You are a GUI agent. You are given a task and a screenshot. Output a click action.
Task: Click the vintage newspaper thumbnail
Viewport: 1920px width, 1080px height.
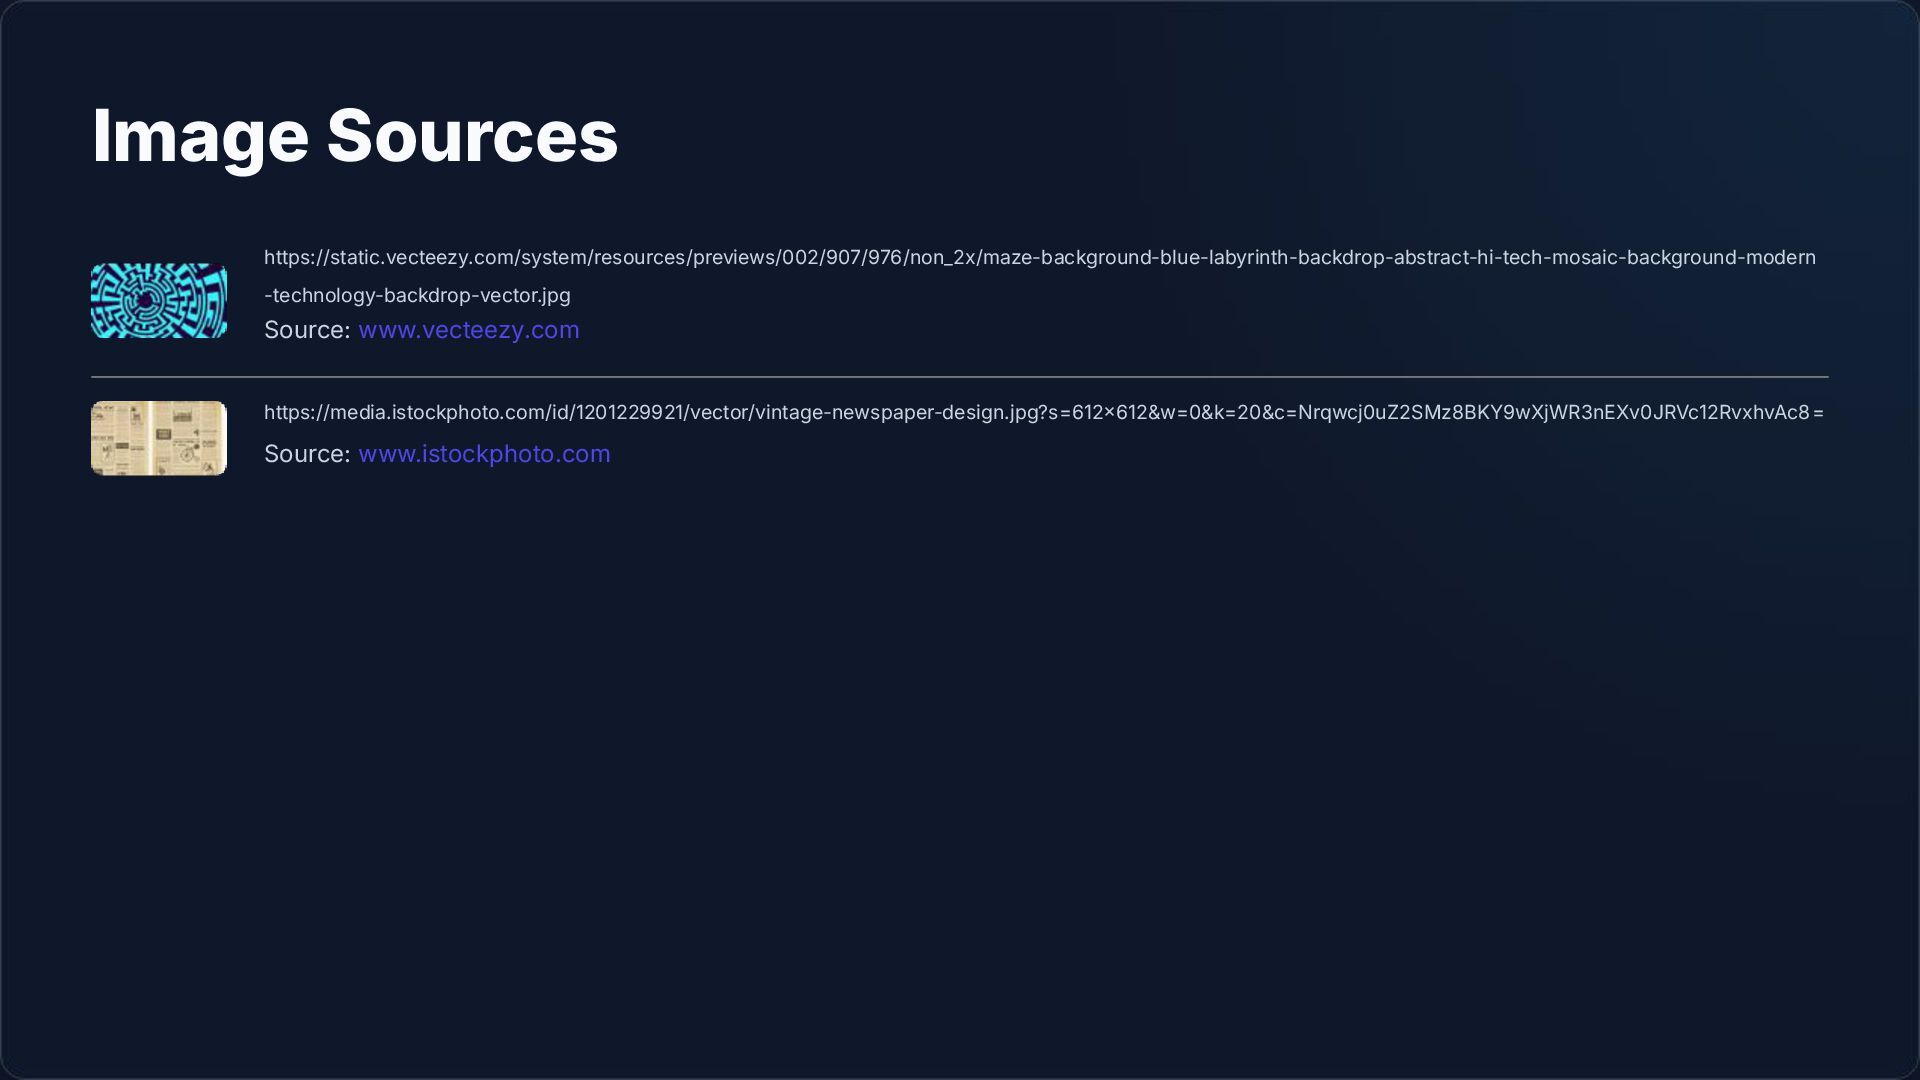[159, 438]
